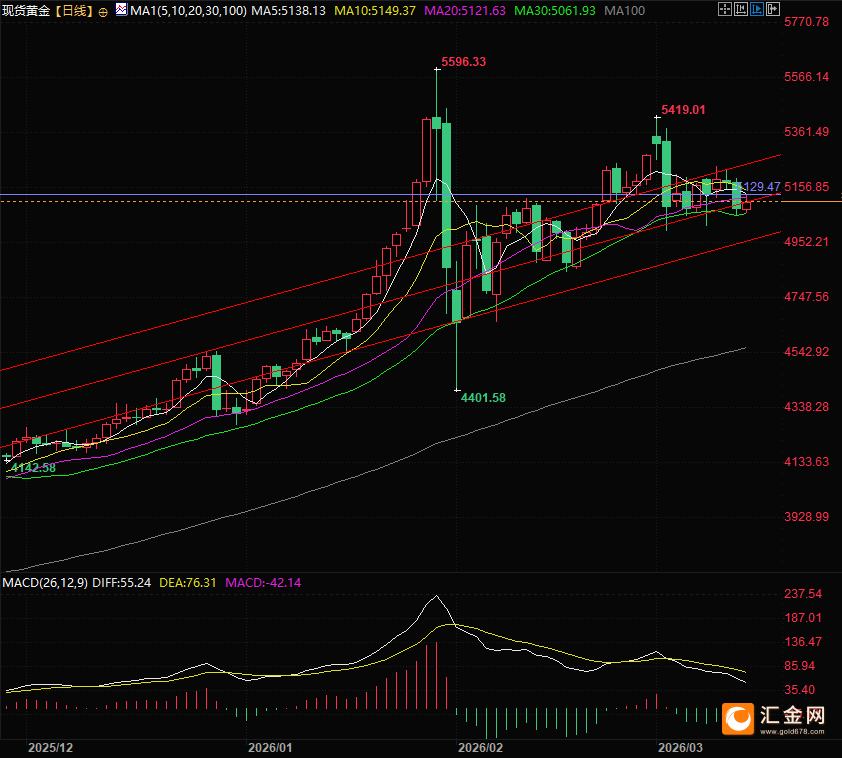This screenshot has width=842, height=758.
Task: Click the crosshair cursor icon at top right
Action: (x=724, y=9)
